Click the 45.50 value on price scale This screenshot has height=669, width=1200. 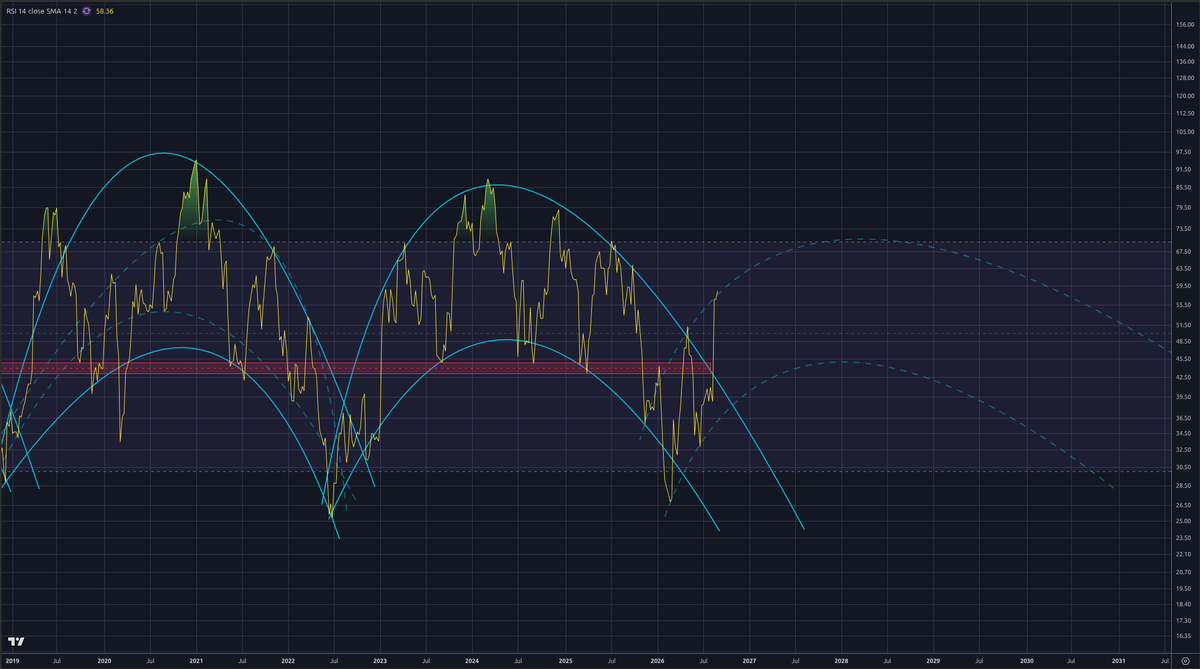tap(1186, 359)
